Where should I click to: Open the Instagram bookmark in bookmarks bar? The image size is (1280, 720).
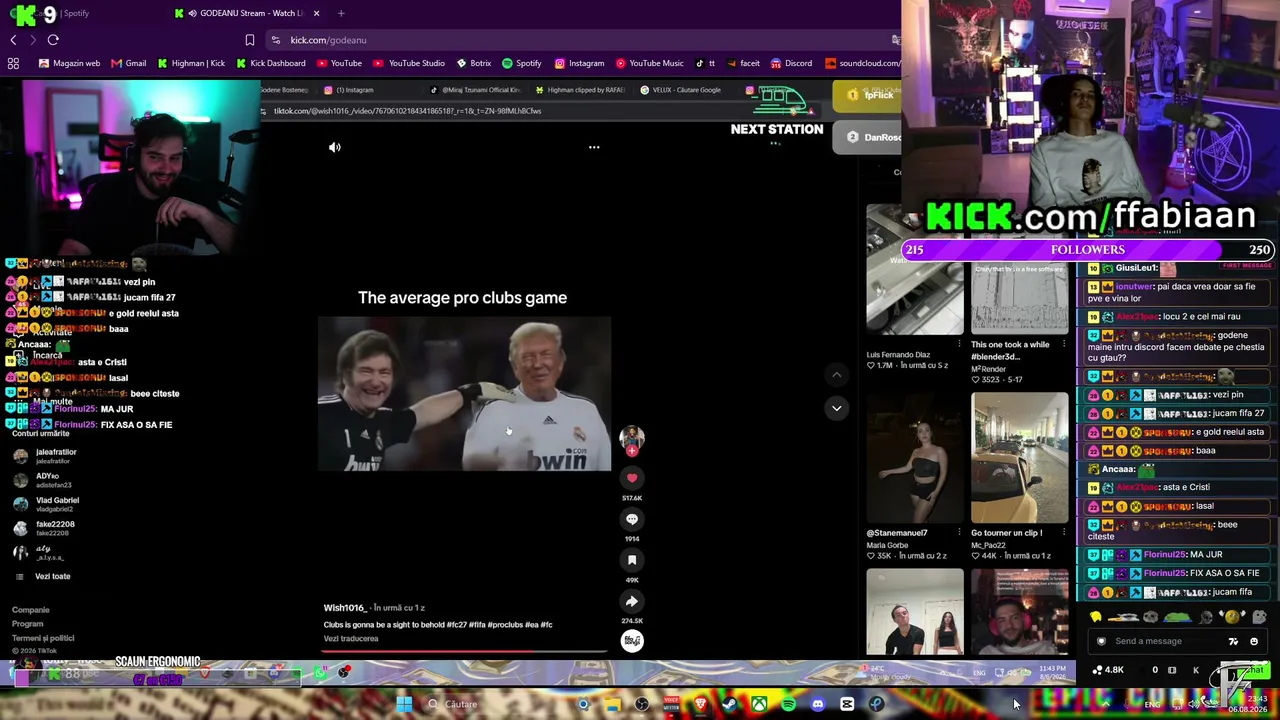pyautogui.click(x=579, y=63)
